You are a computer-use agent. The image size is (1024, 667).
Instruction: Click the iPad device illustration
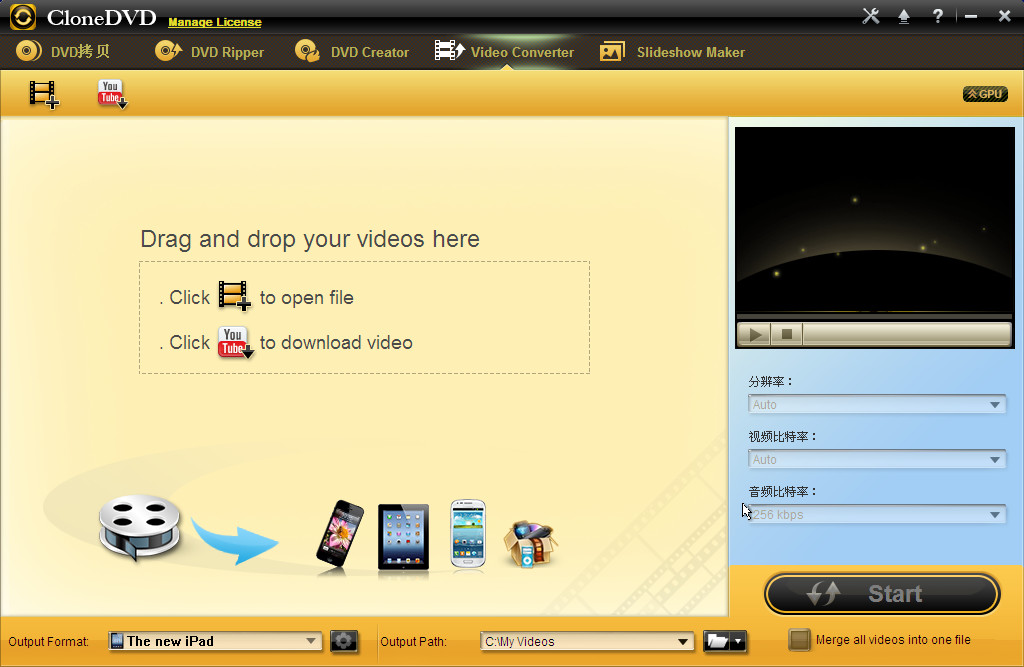point(404,536)
